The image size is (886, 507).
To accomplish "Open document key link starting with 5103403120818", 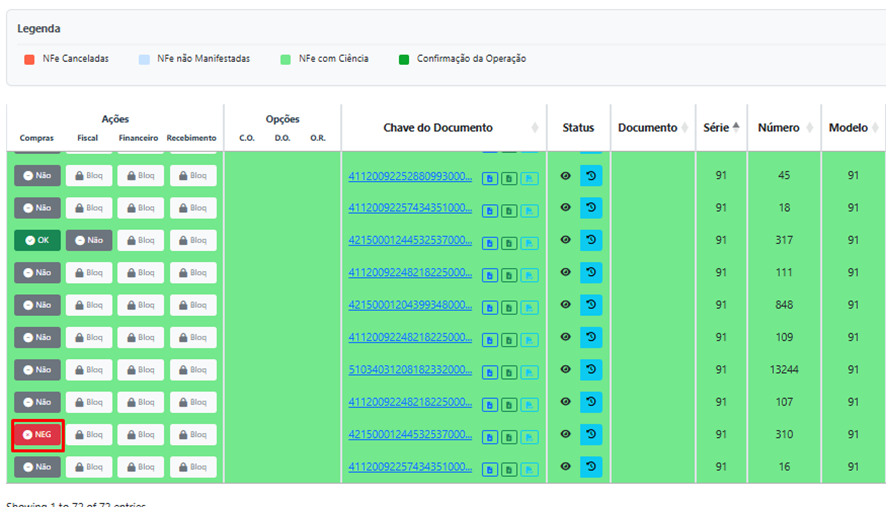I will (x=410, y=370).
